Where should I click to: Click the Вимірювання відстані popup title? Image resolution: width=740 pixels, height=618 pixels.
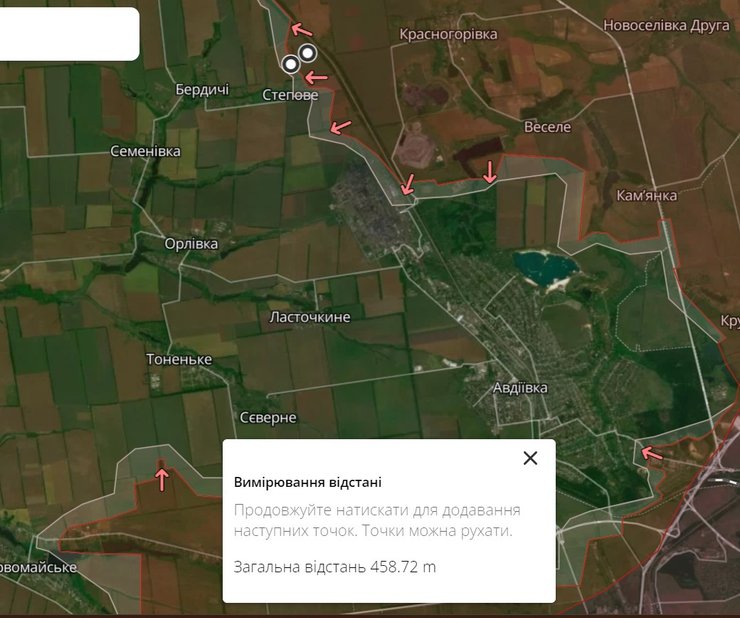click(x=307, y=482)
